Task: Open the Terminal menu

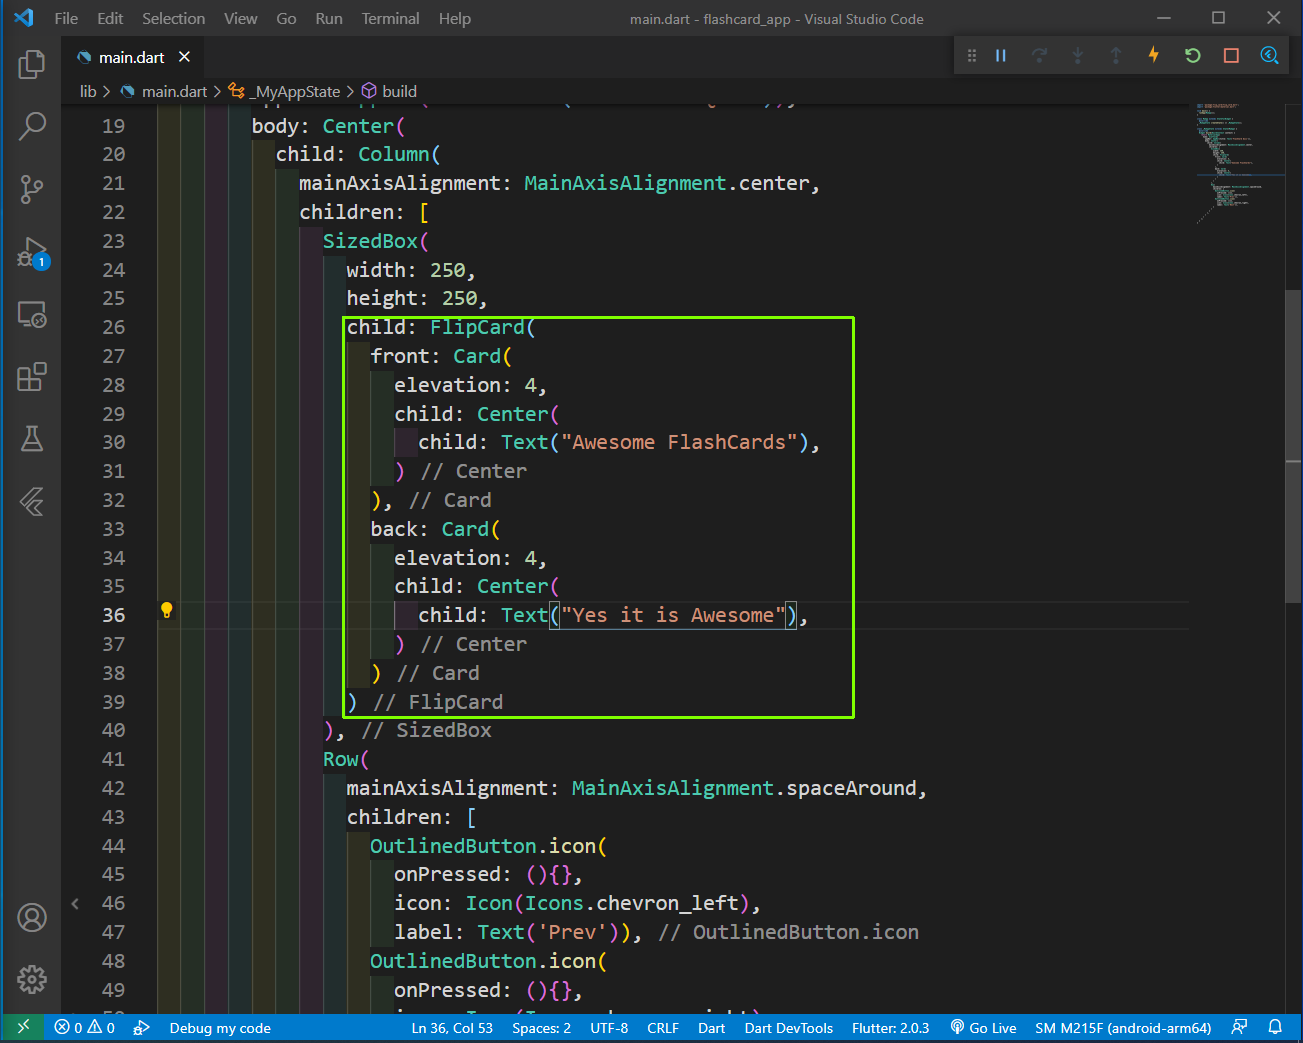Action: pos(390,18)
